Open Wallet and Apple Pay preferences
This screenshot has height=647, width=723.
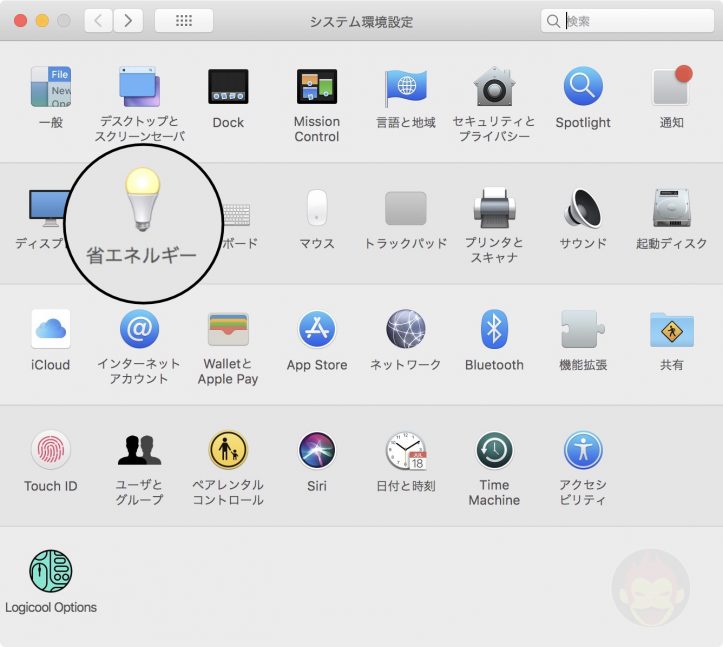[228, 329]
